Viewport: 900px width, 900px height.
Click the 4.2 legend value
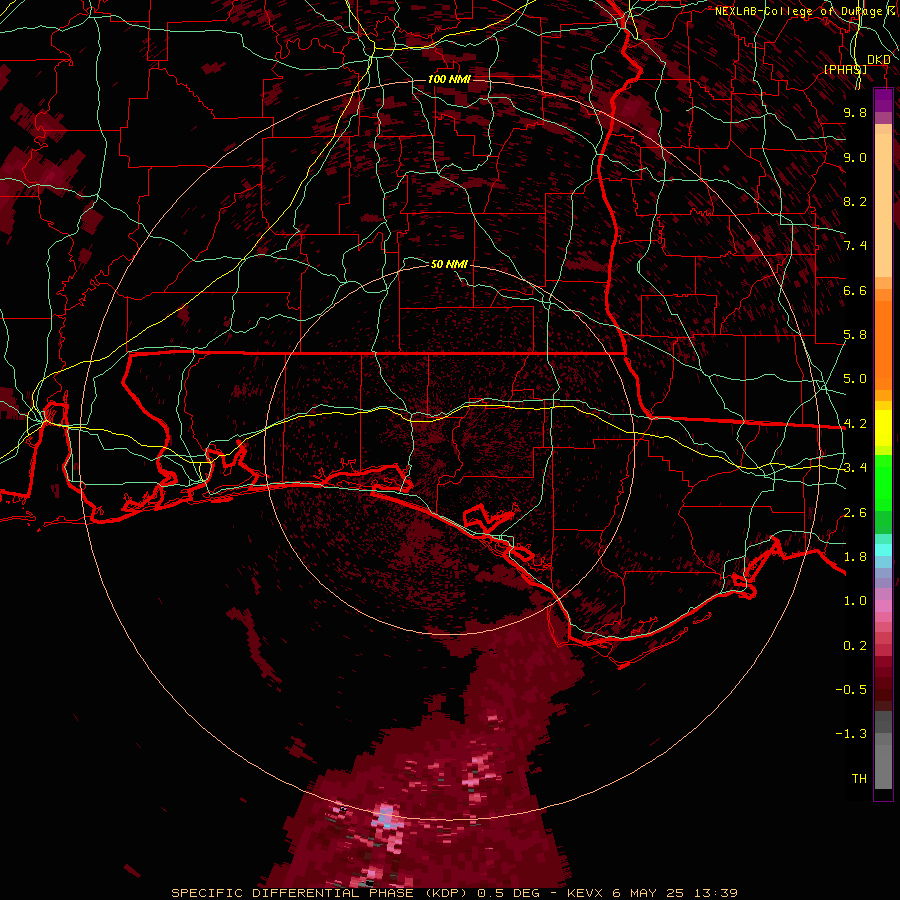coord(855,424)
